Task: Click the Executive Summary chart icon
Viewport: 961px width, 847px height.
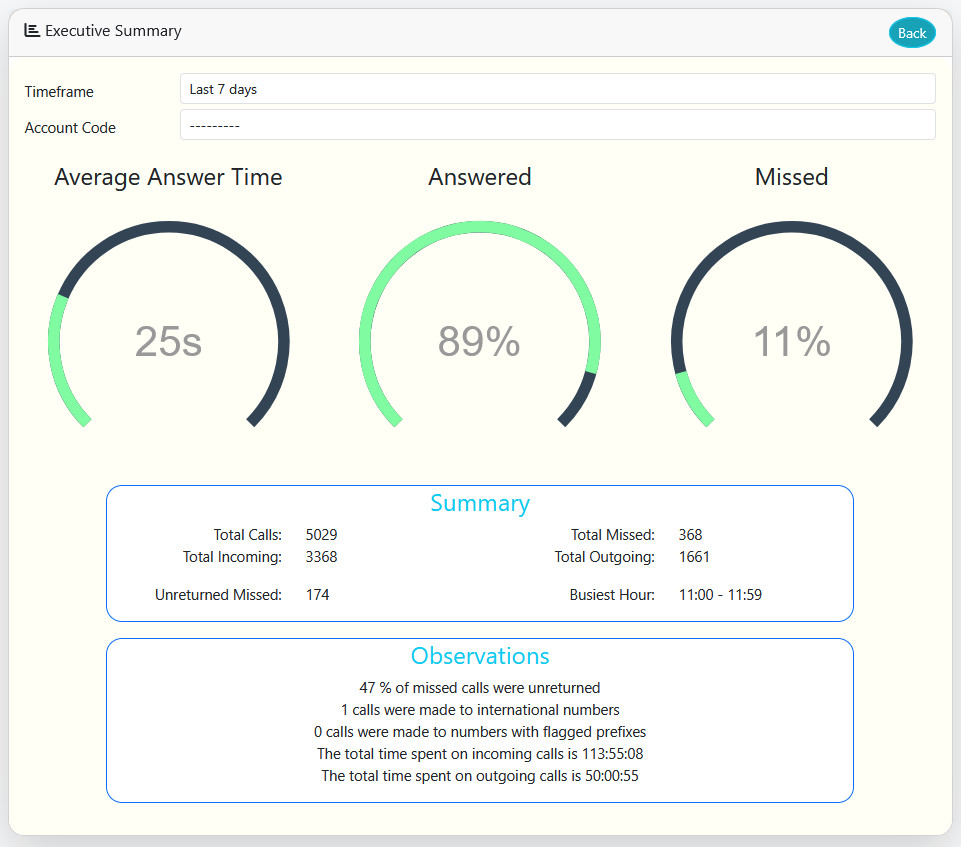Action: pyautogui.click(x=32, y=31)
